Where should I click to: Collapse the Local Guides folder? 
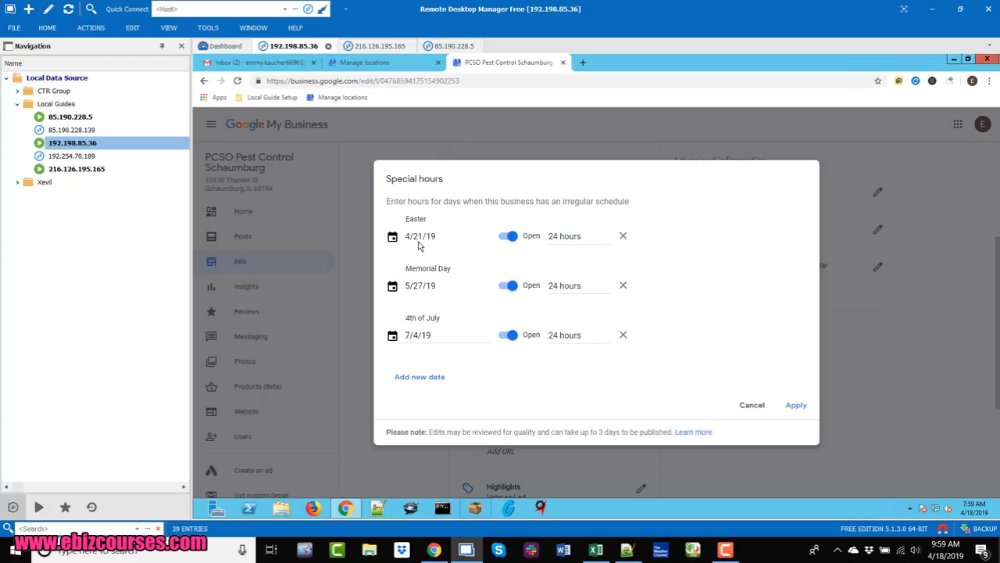[17, 104]
